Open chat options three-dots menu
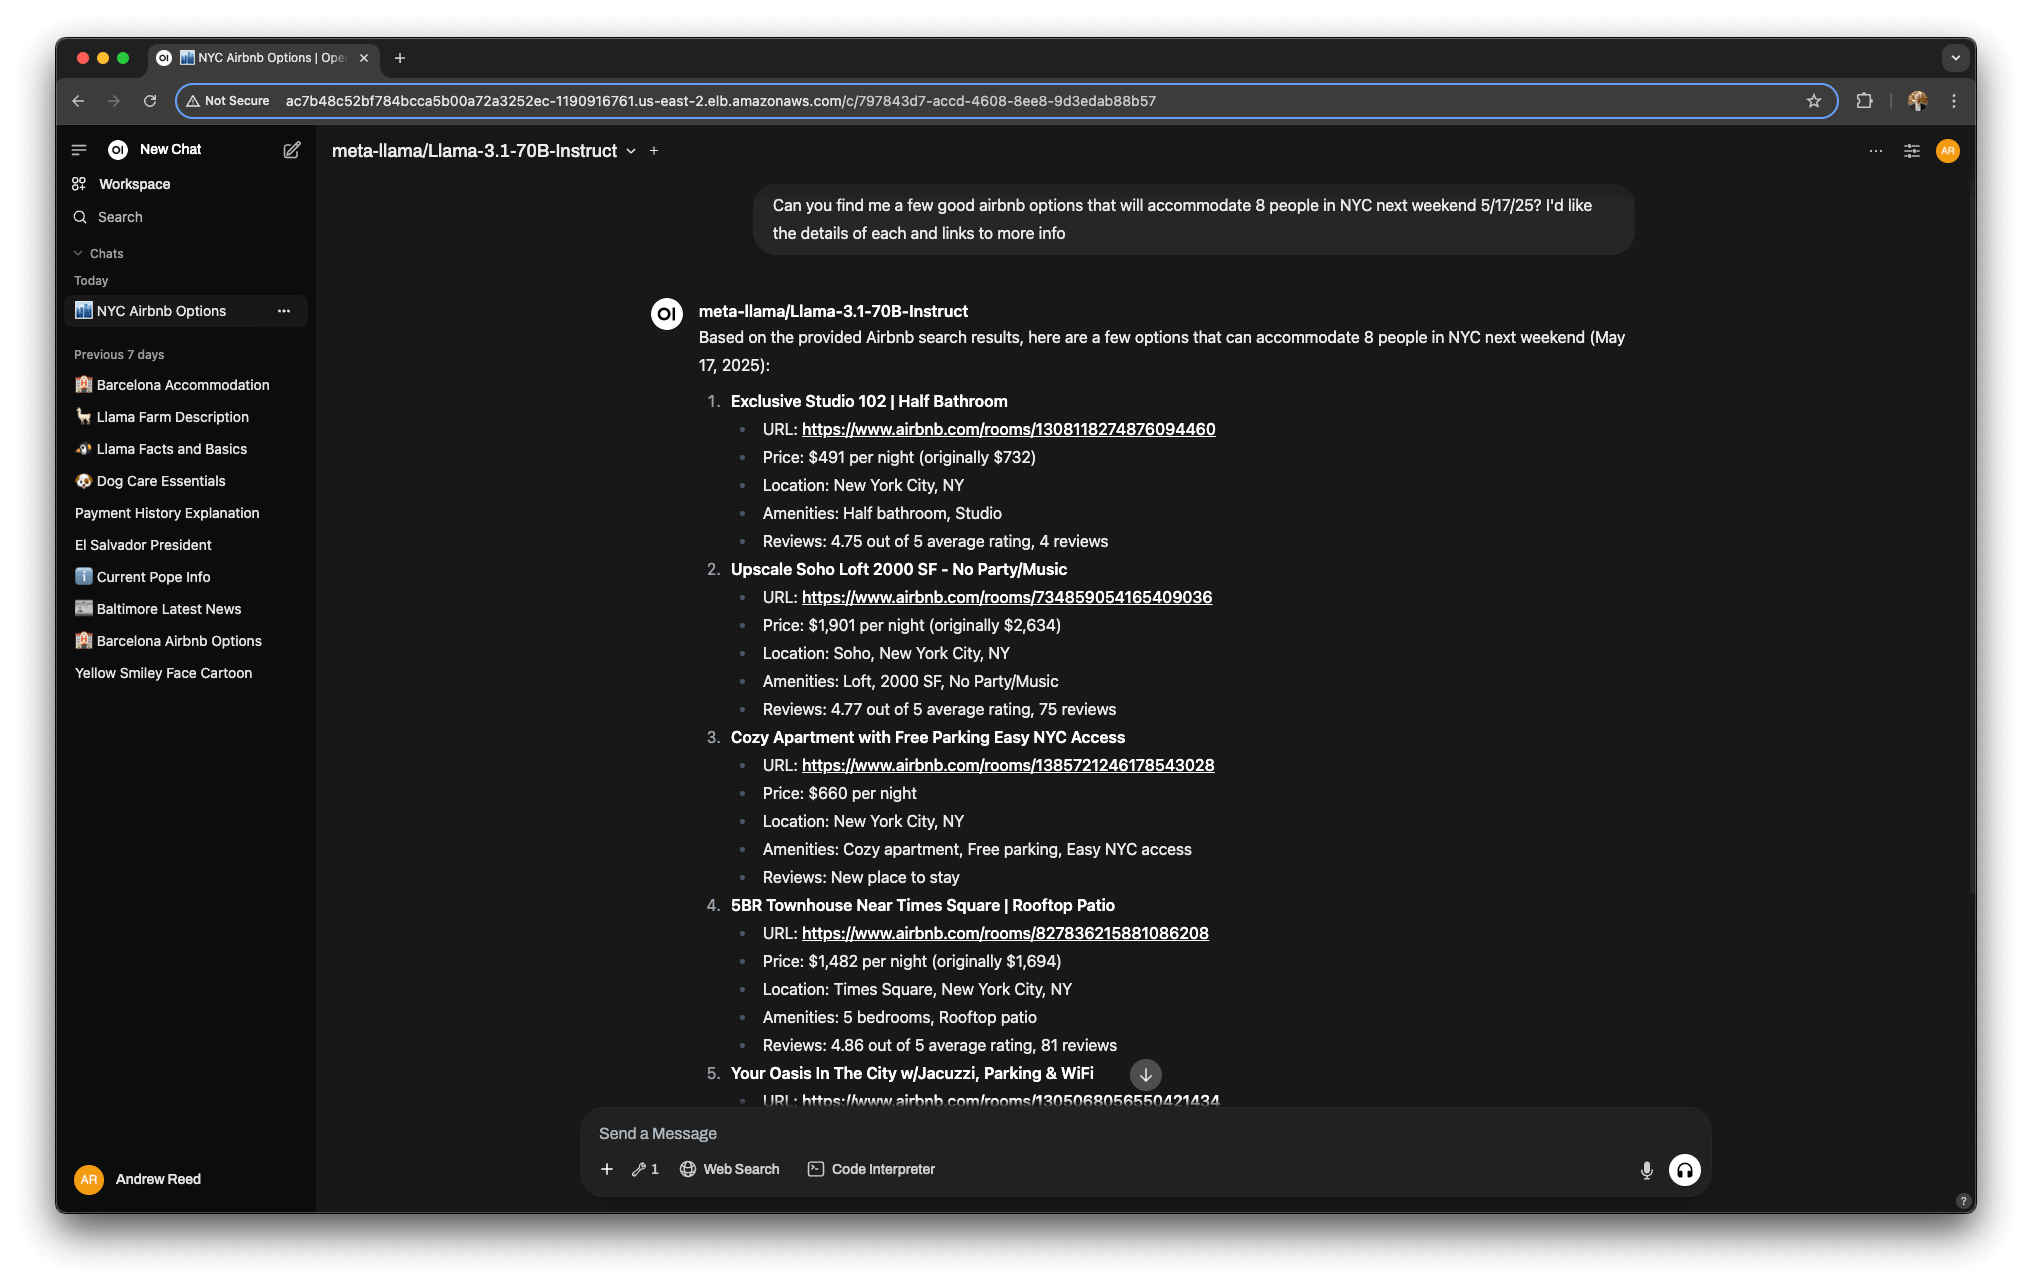The width and height of the screenshot is (2032, 1287). pyautogui.click(x=1876, y=151)
